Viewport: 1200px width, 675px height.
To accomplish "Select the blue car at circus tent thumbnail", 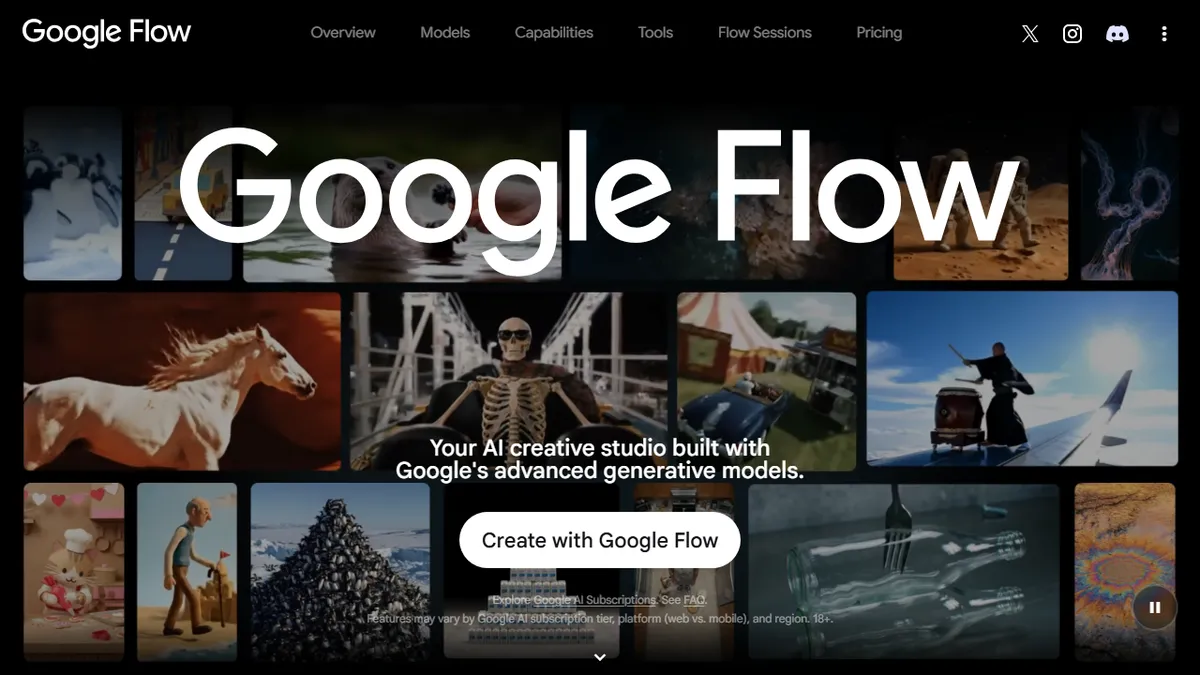I will (766, 381).
